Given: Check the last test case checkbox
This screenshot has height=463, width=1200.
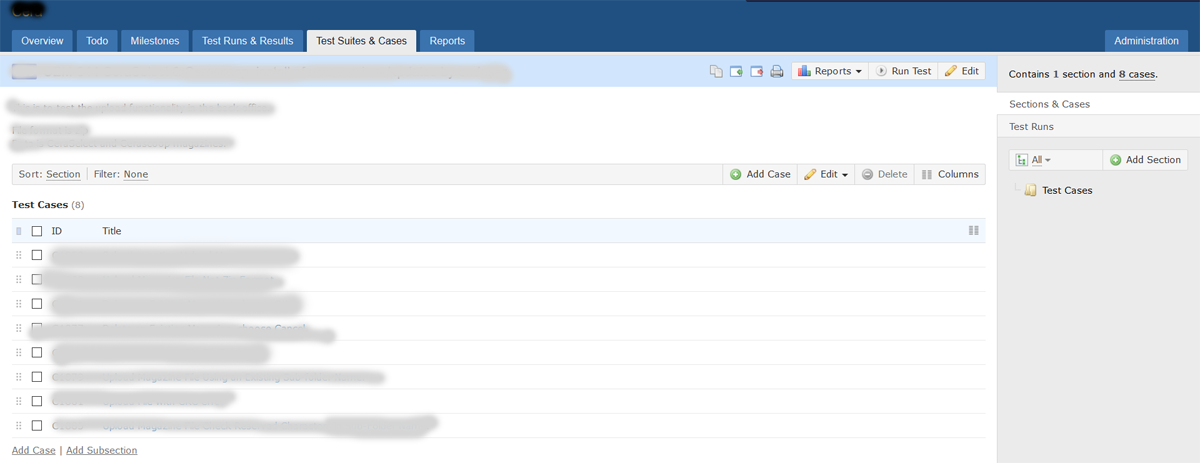Looking at the screenshot, I should (x=37, y=425).
